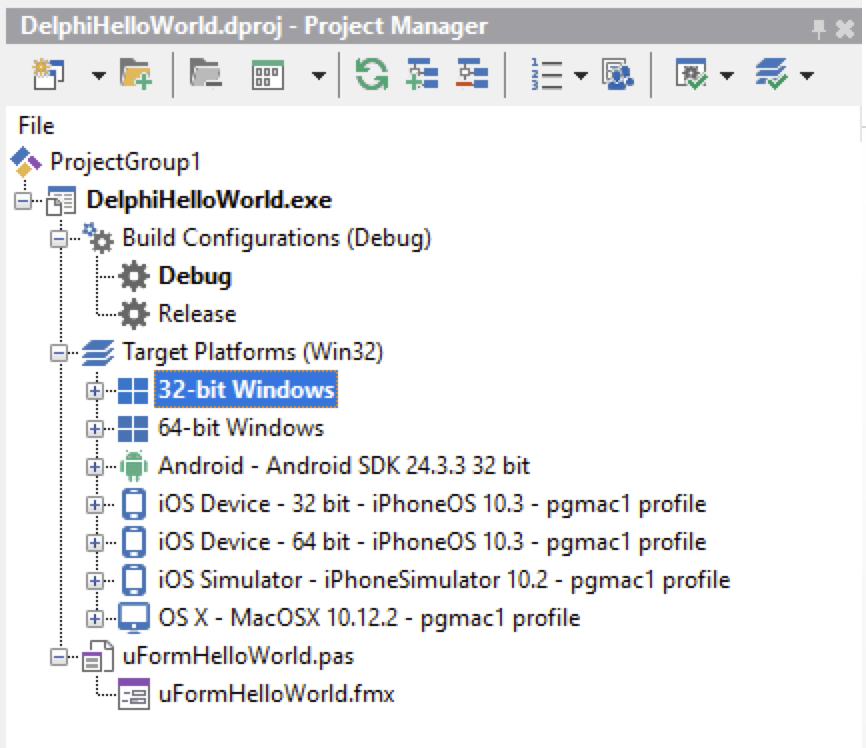The image size is (866, 748).
Task: Select 64-bit Windows platform
Action: tap(241, 428)
